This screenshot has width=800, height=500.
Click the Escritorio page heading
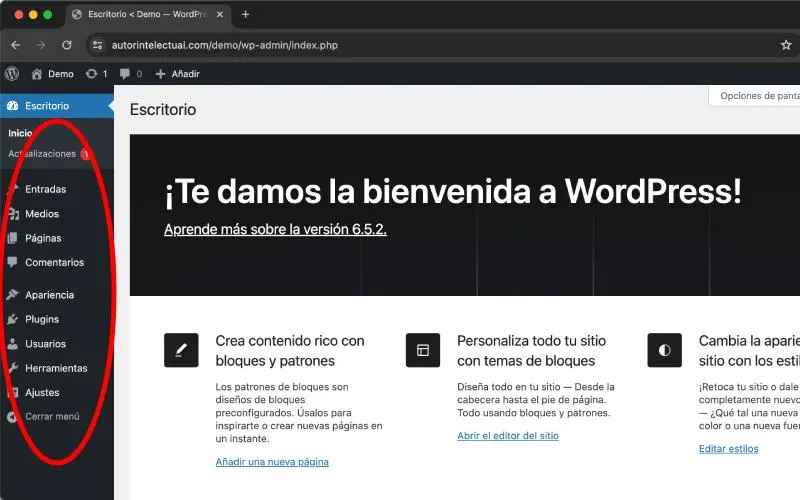(x=163, y=109)
